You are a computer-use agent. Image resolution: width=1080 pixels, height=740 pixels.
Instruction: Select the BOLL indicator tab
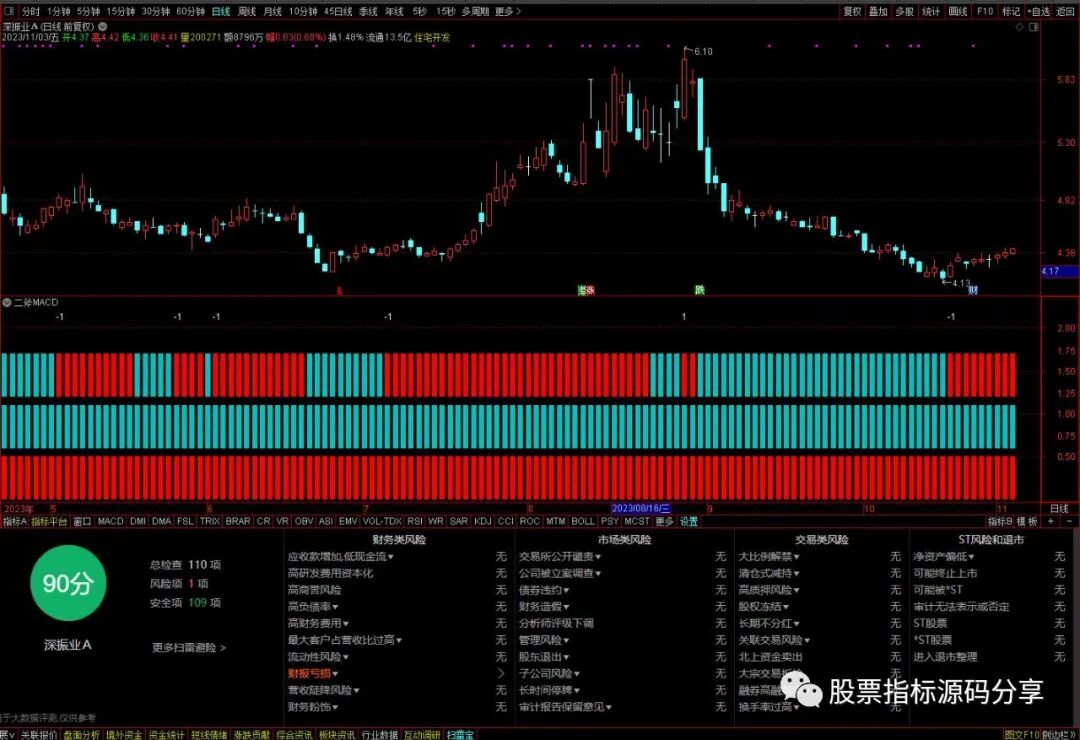[583, 522]
